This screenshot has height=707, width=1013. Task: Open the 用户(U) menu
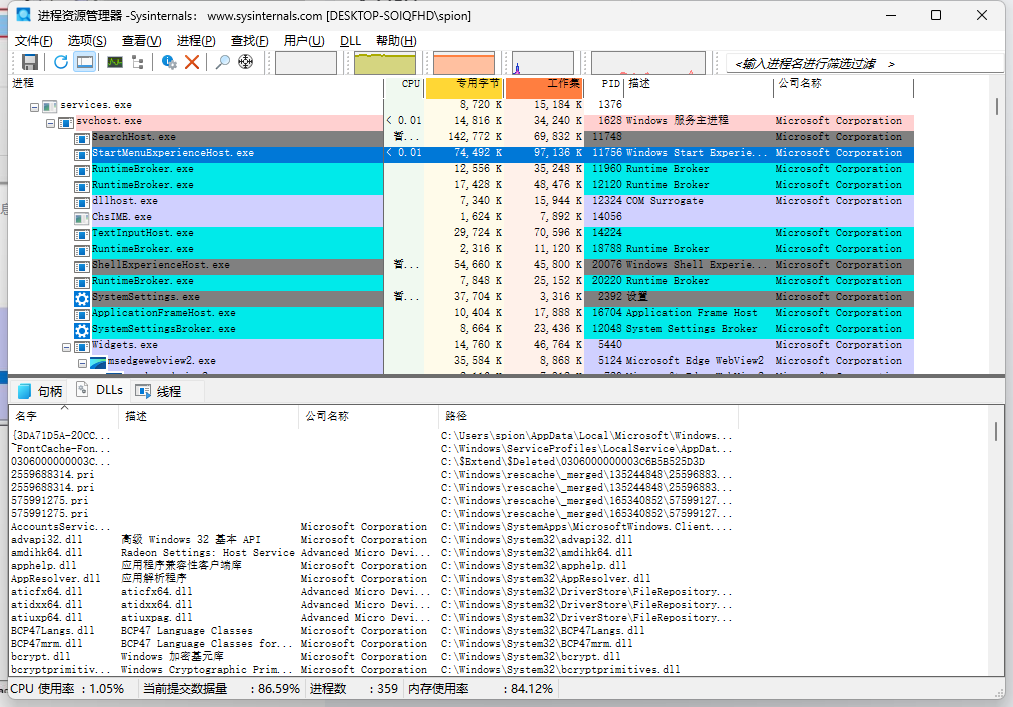pyautogui.click(x=304, y=41)
